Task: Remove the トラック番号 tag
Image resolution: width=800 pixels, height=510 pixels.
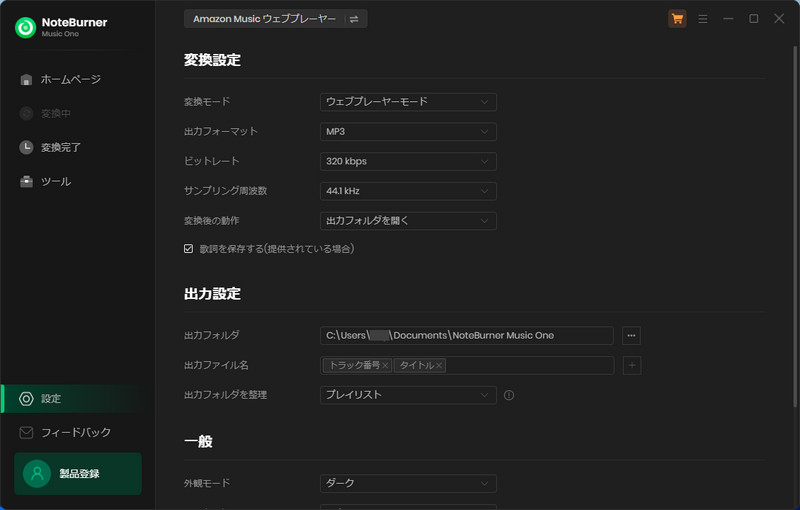Action: tap(385, 366)
